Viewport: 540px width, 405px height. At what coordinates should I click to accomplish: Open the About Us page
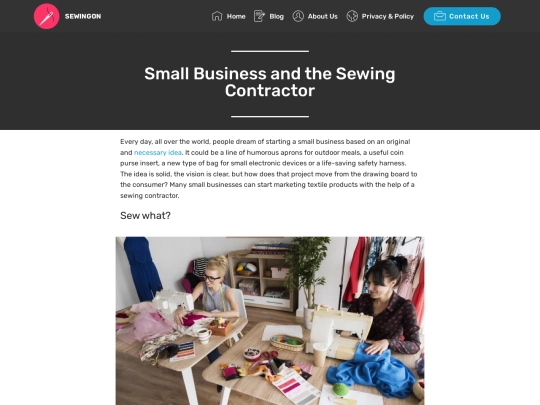pyautogui.click(x=323, y=16)
